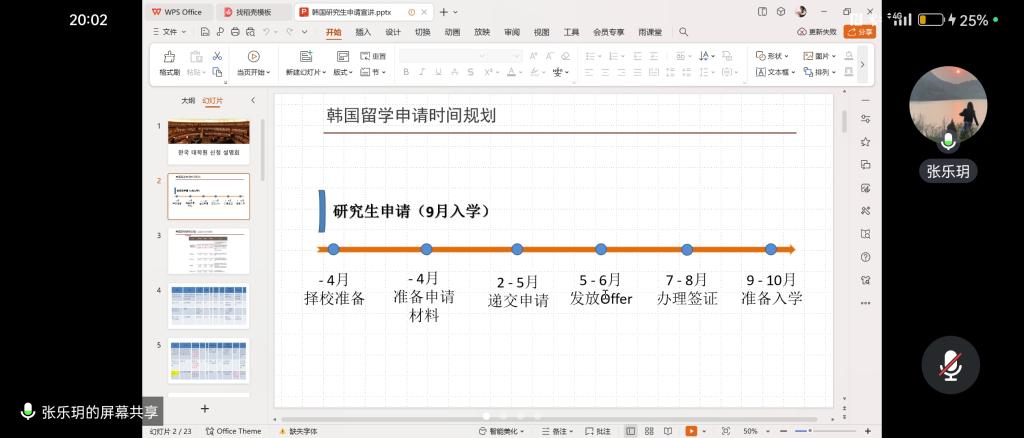Switch to the 大纲 outline tab

187,100
